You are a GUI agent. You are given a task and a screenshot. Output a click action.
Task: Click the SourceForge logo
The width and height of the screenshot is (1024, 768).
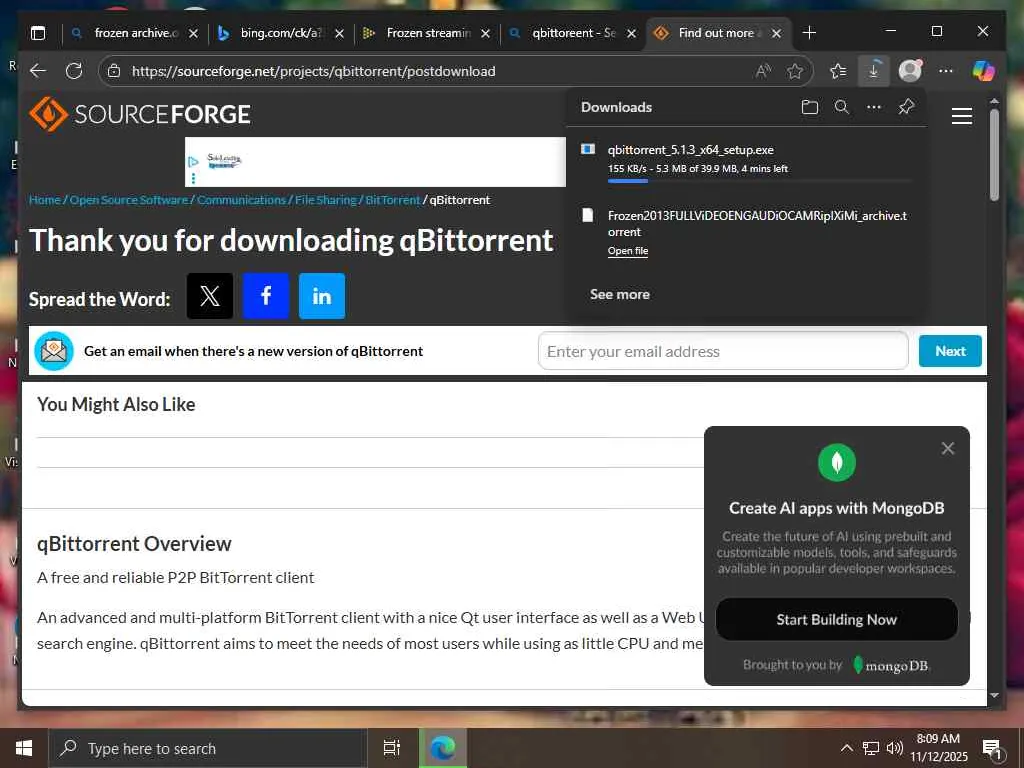(140, 114)
